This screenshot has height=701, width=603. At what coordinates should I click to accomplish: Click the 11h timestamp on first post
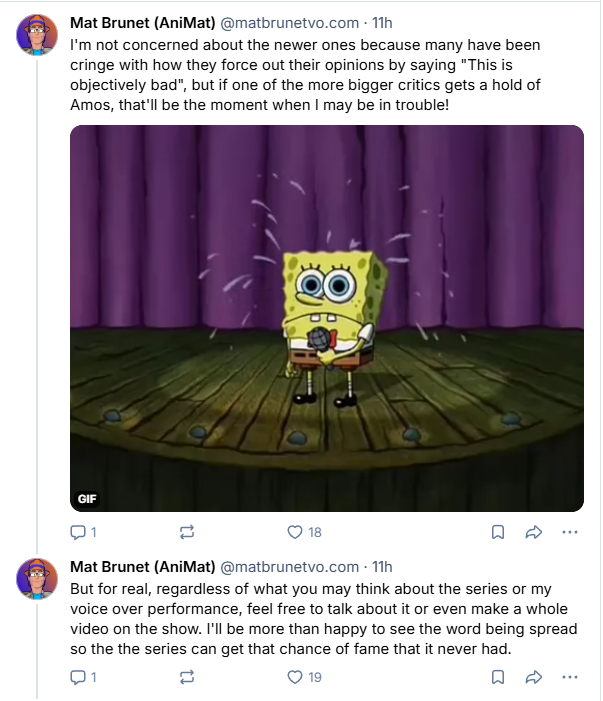[x=382, y=22]
